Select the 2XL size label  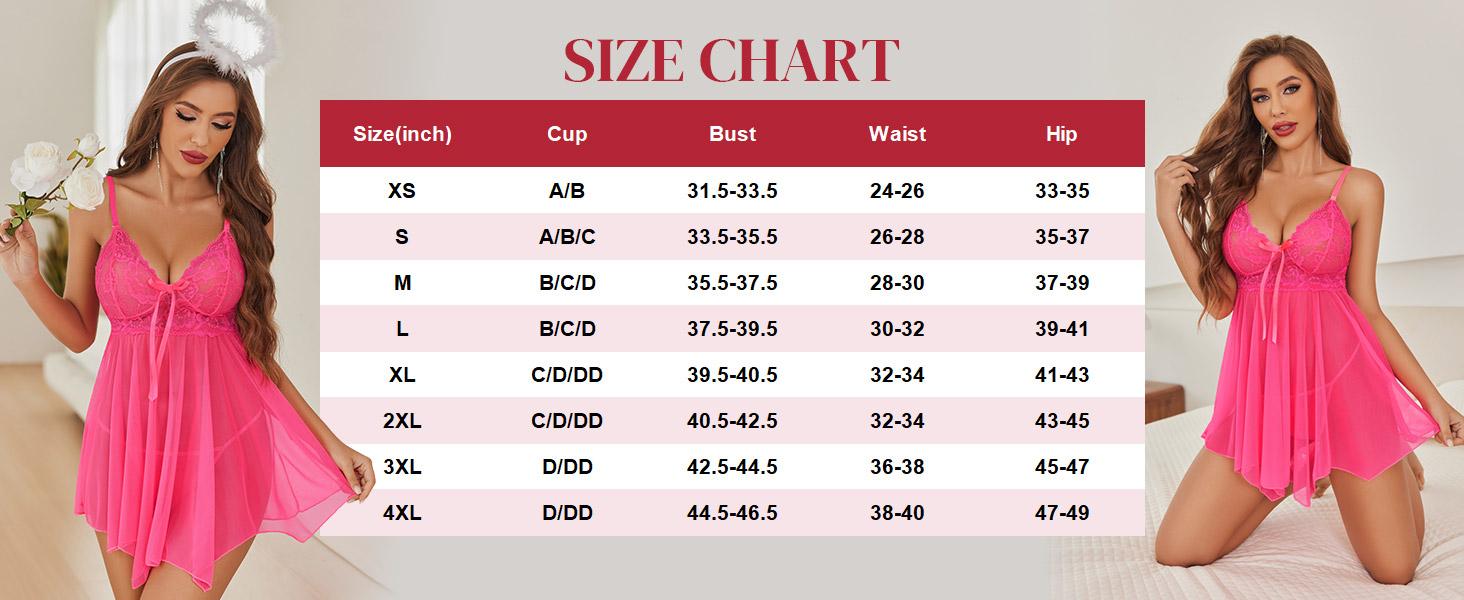tap(402, 421)
